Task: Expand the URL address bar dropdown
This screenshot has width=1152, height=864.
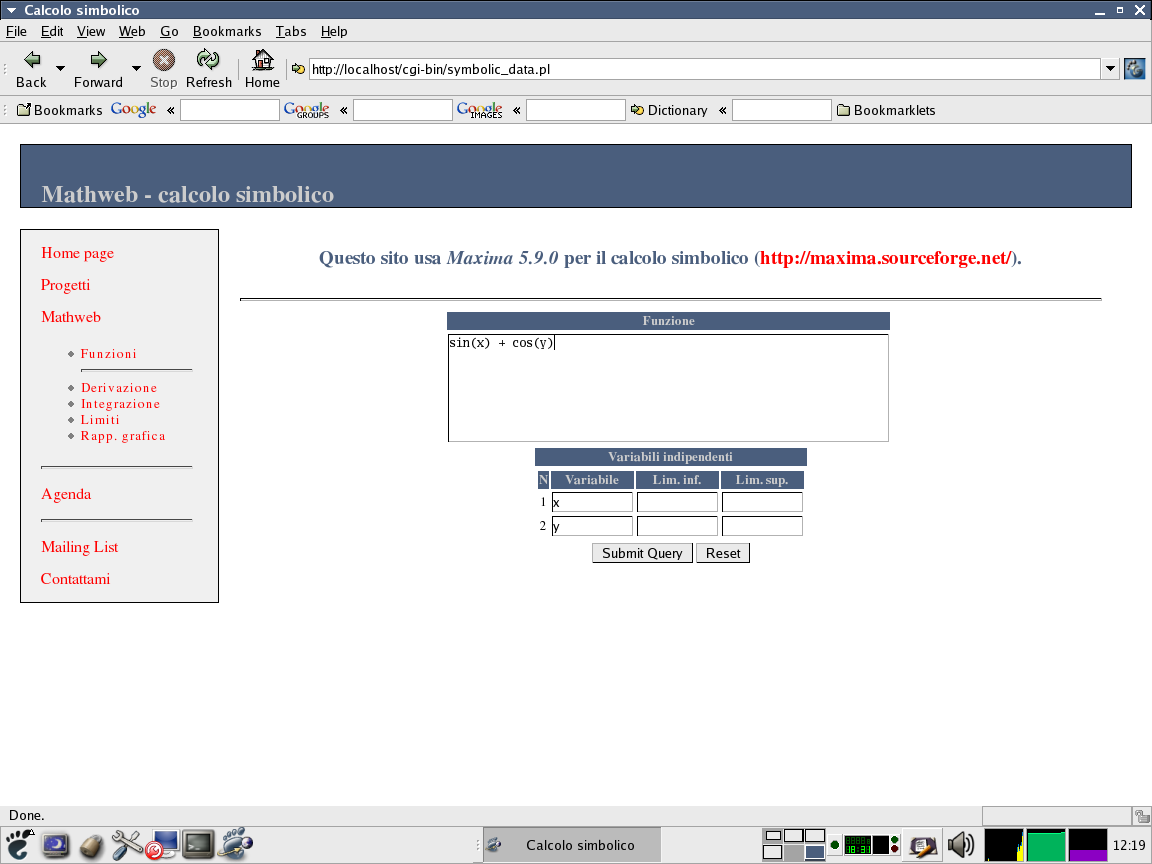Action: [x=1110, y=69]
